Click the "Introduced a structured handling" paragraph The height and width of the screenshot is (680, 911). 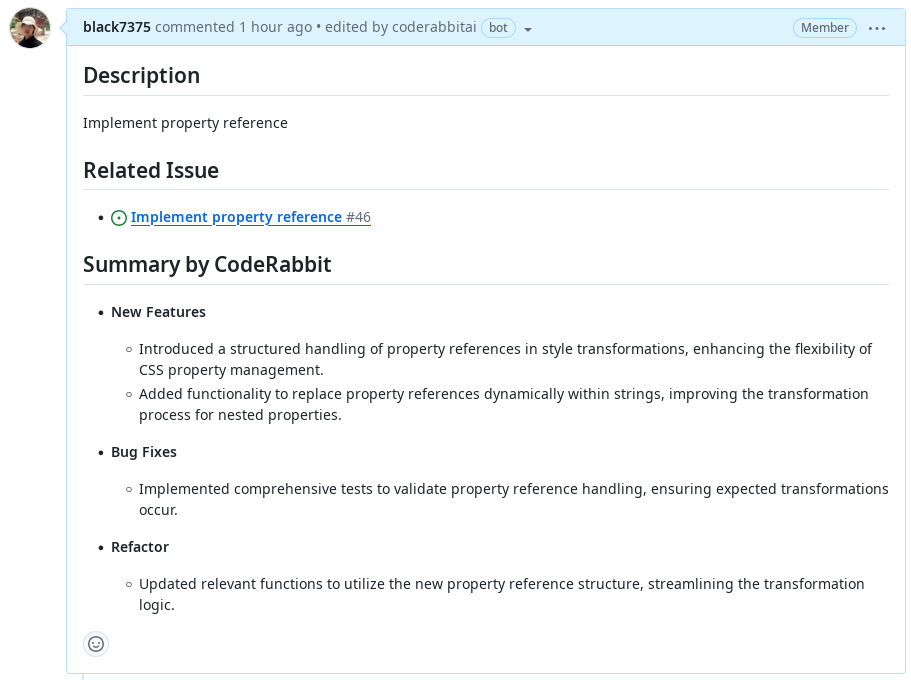(x=505, y=359)
